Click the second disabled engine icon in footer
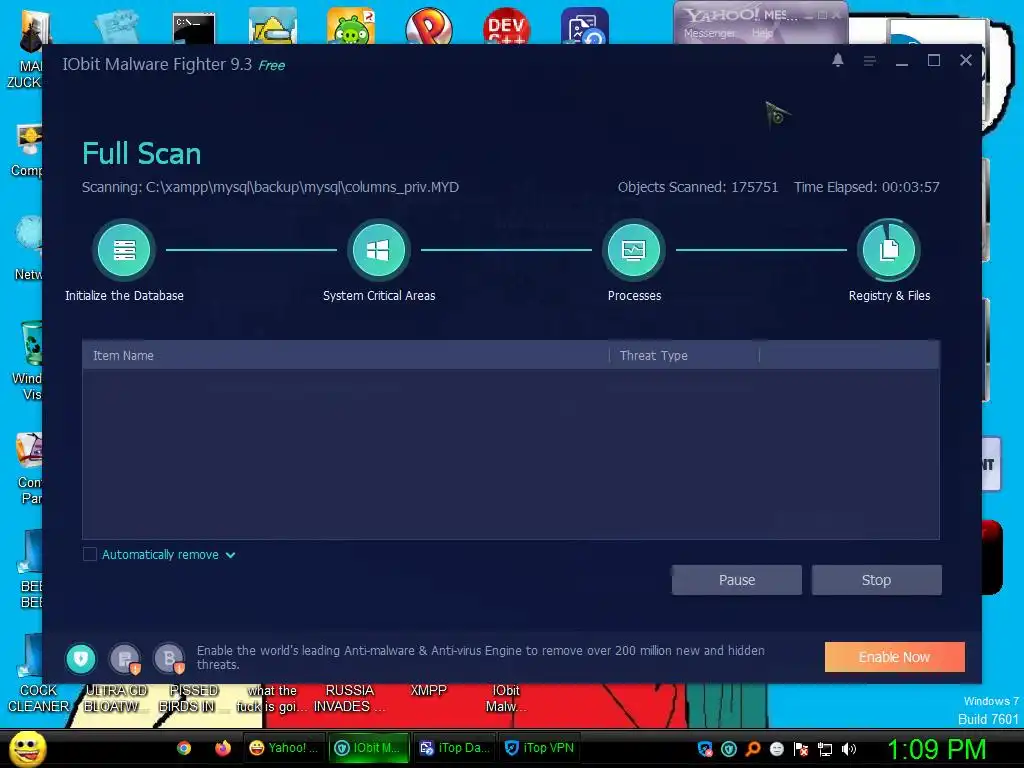The image size is (1024, 768). pyautogui.click(x=125, y=658)
